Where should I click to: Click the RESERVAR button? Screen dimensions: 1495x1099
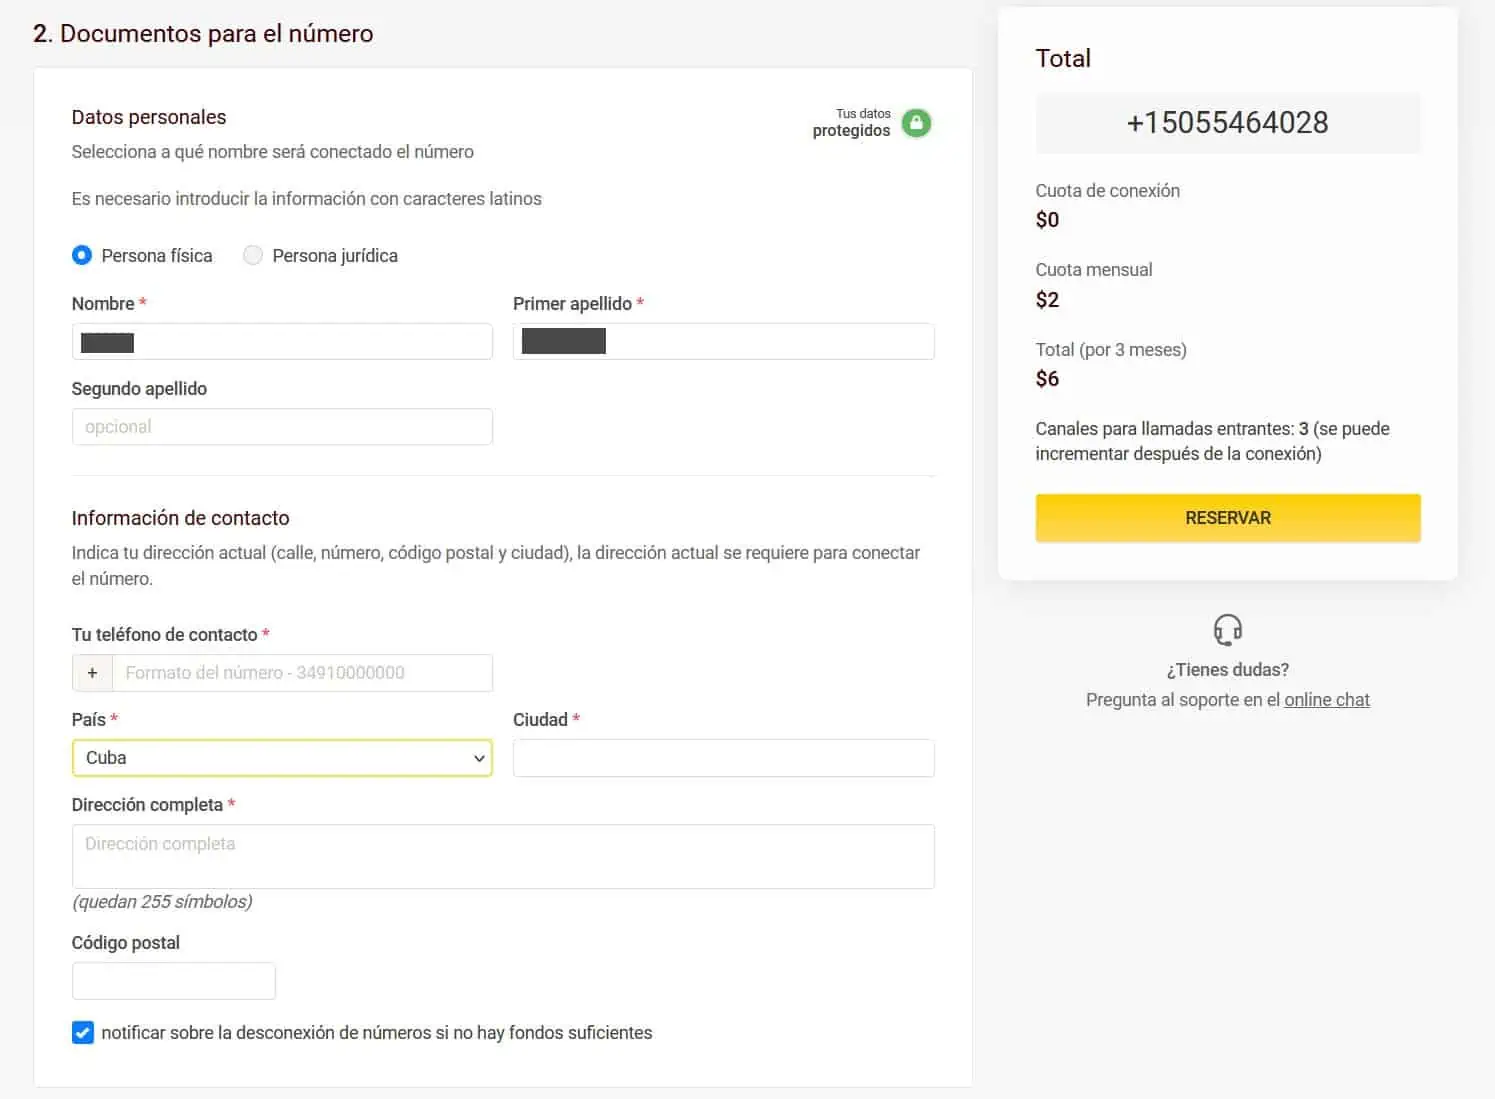1228,518
